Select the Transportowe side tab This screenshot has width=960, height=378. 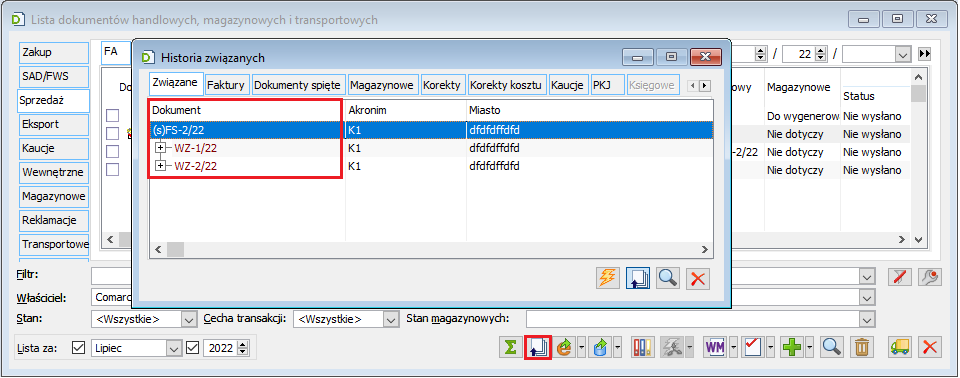[x=54, y=244]
